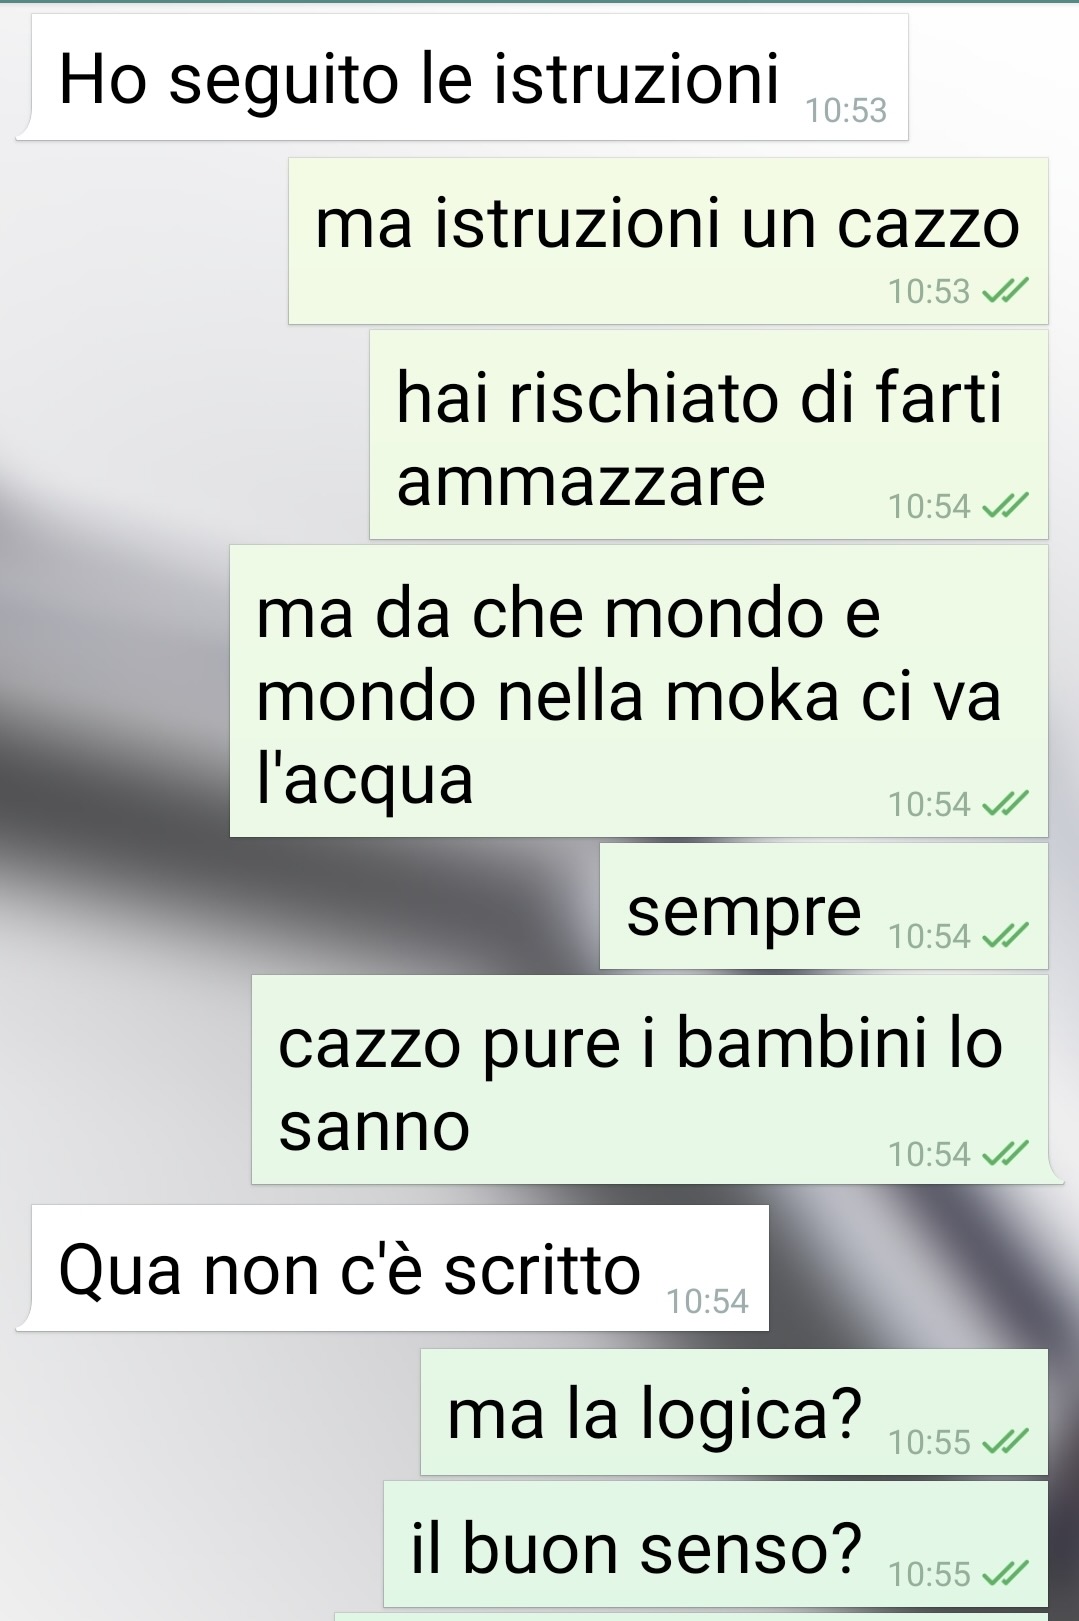
Task: Click double-check icon on 'hai rischiato' message
Action: (1005, 507)
